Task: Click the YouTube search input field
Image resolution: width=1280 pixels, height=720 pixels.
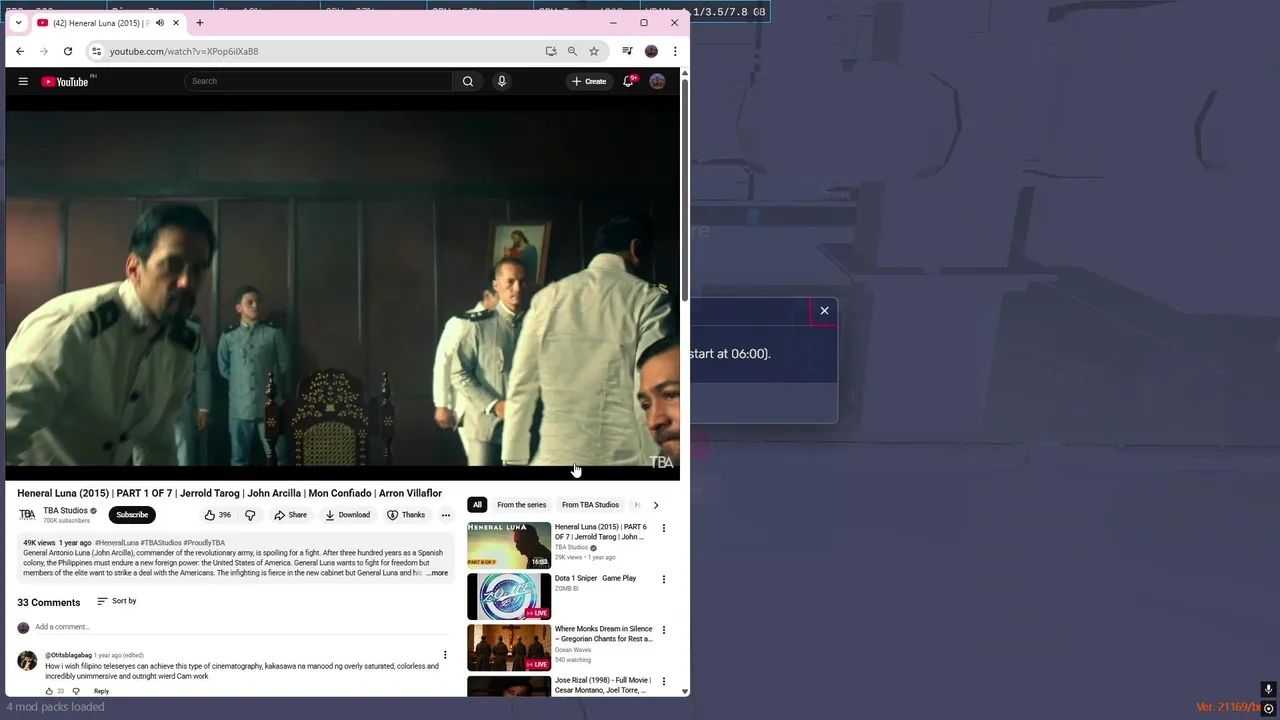Action: pyautogui.click(x=318, y=81)
